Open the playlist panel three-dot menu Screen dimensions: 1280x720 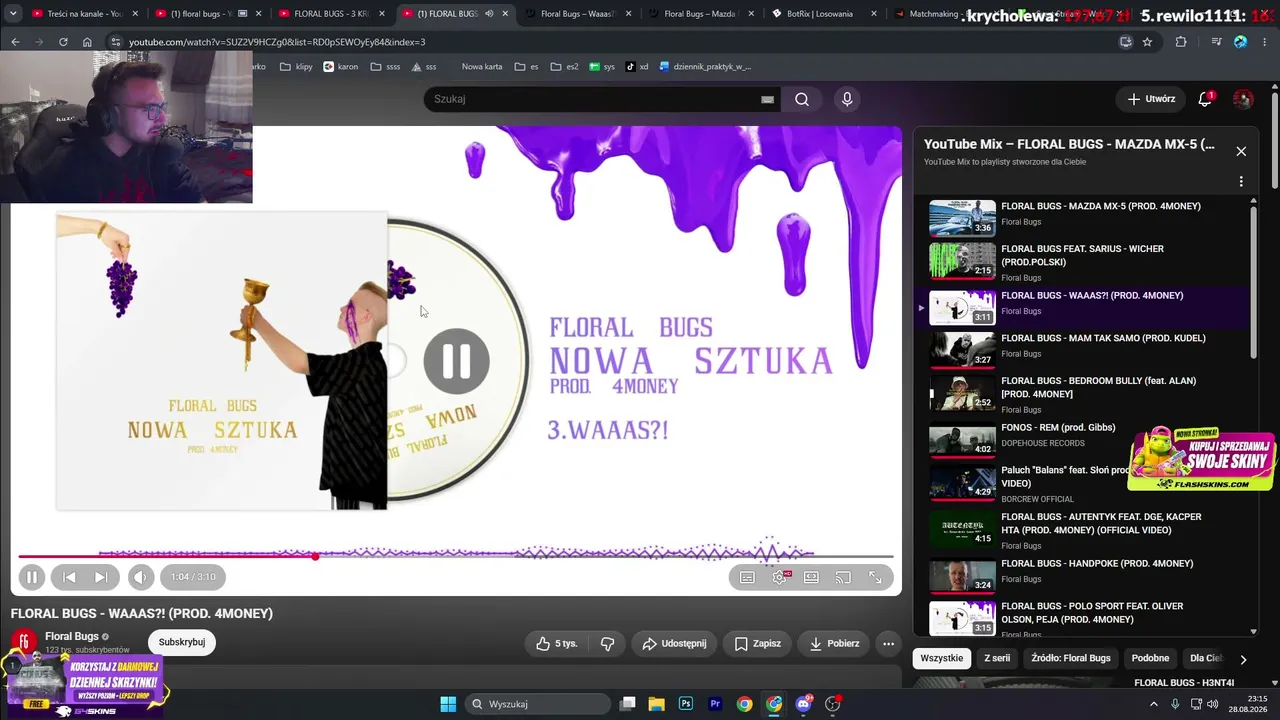click(1241, 182)
